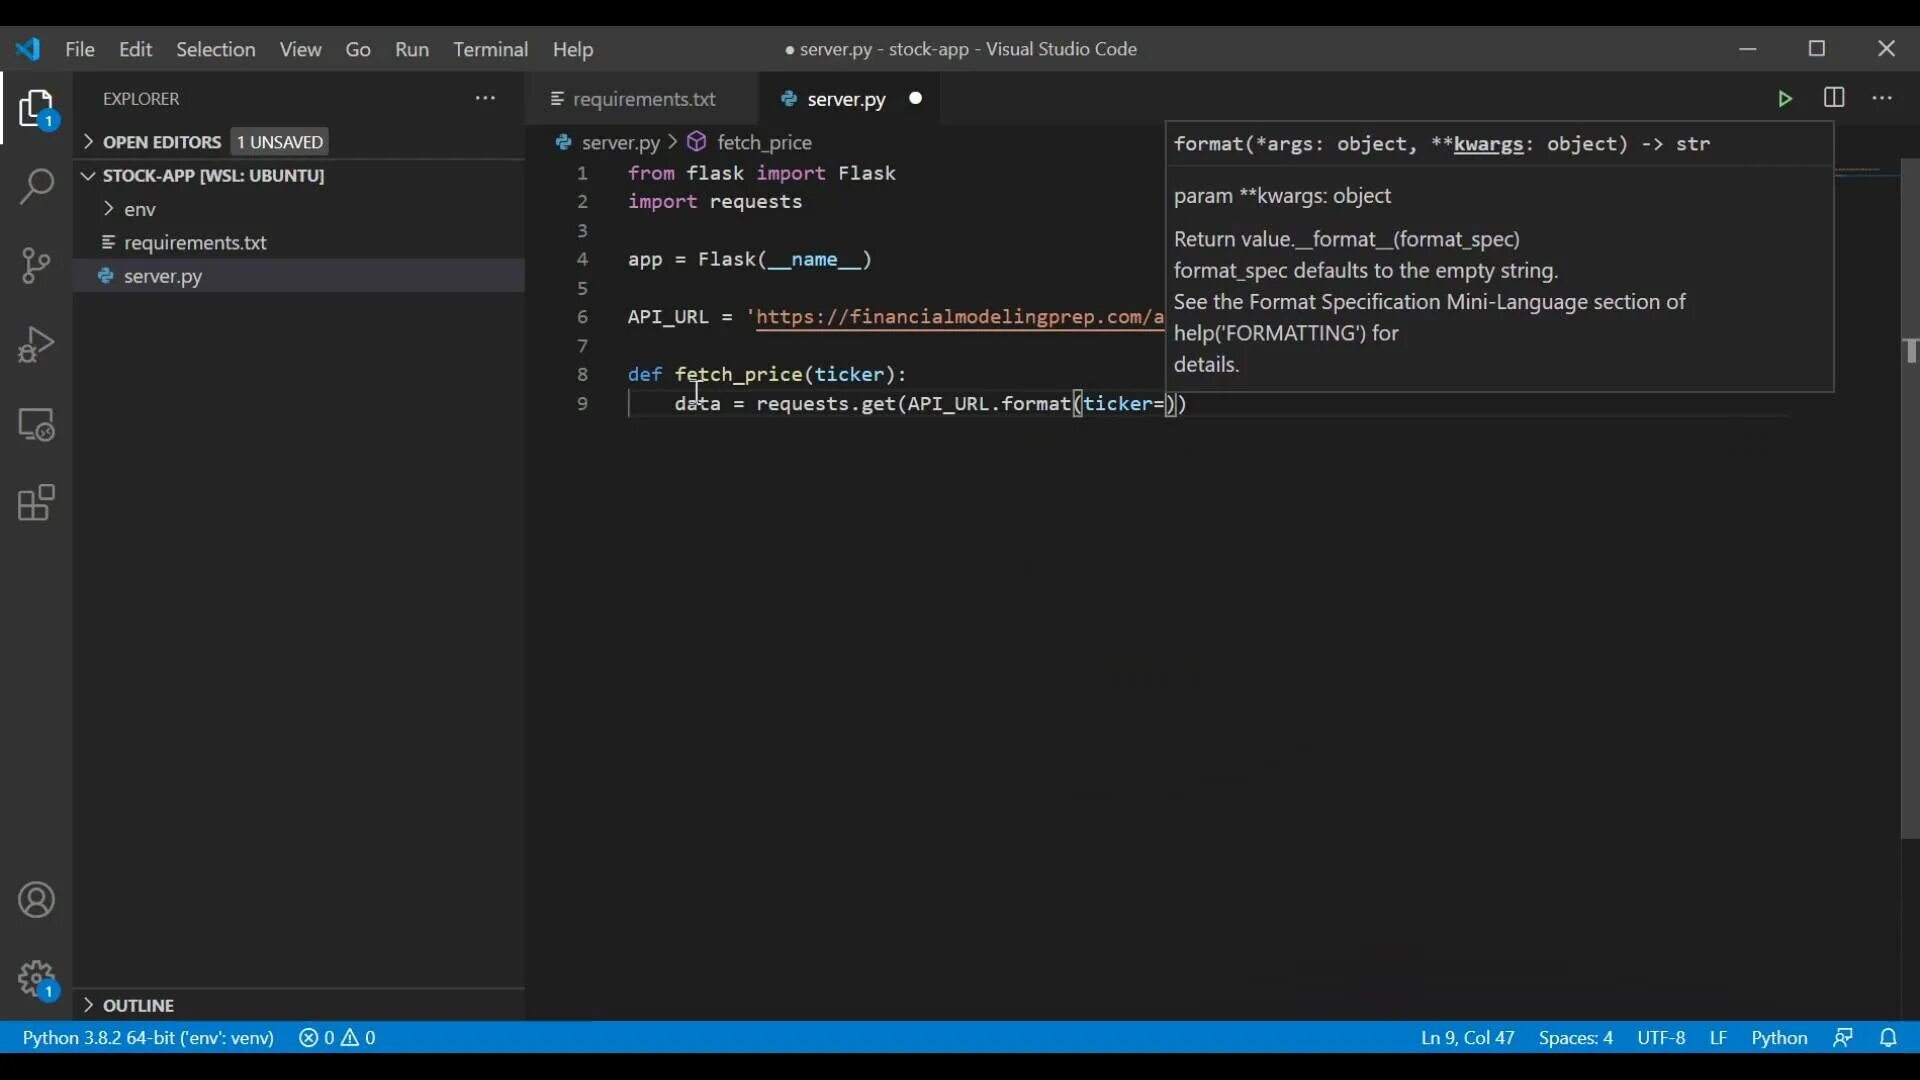This screenshot has width=1920, height=1080.
Task: Open the Search view in activity bar
Action: (36, 186)
